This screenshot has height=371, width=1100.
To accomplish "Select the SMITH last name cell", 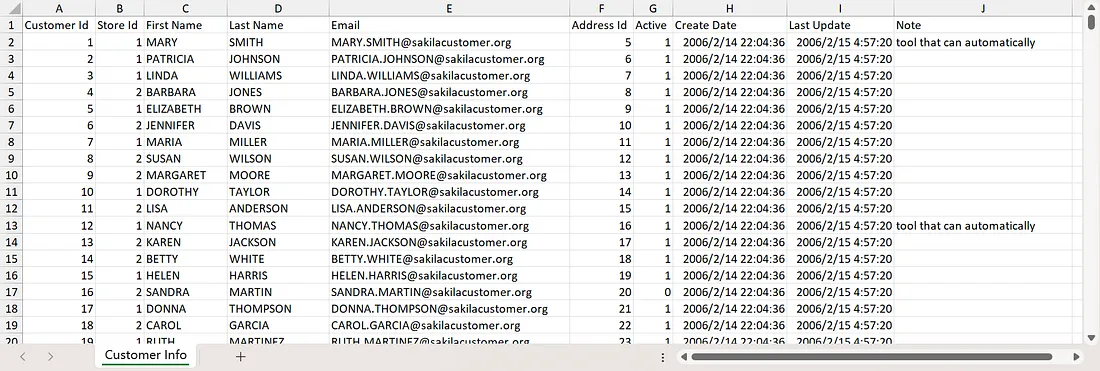I will [278, 42].
